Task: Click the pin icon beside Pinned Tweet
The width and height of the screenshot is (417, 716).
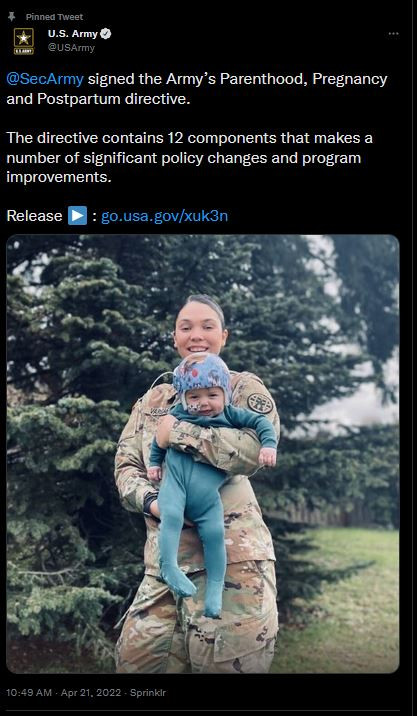Action: click(11, 17)
